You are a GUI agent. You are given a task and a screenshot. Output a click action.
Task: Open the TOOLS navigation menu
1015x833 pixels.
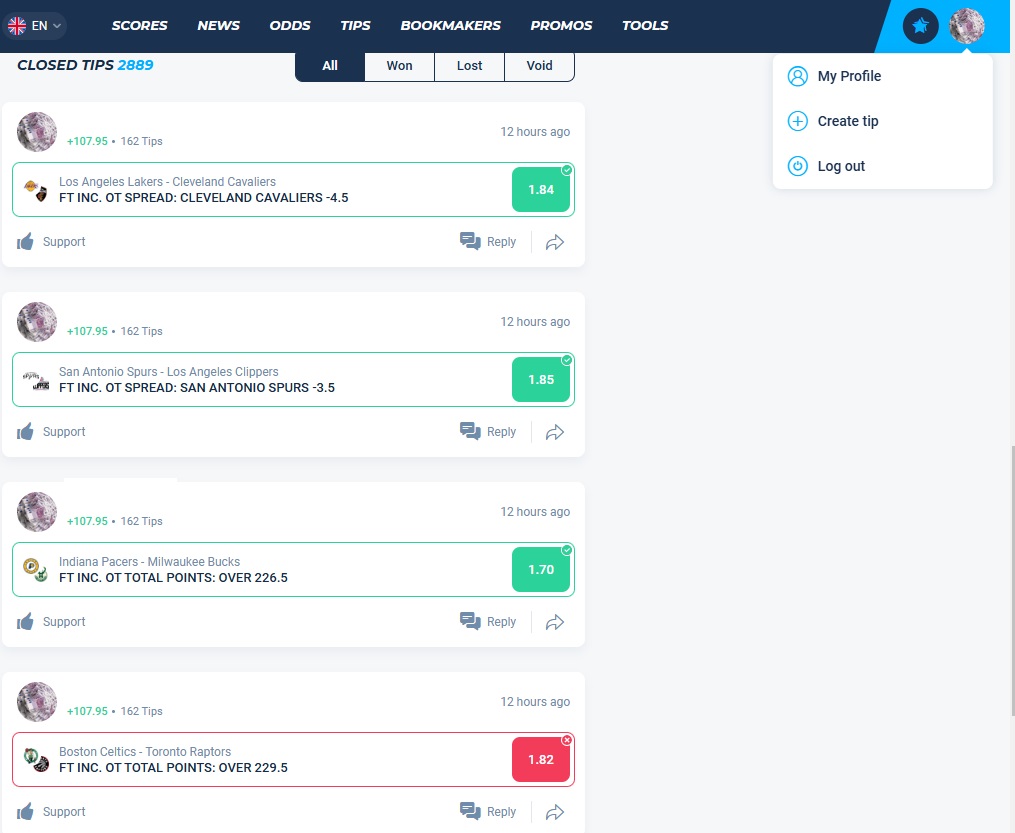[x=645, y=26]
